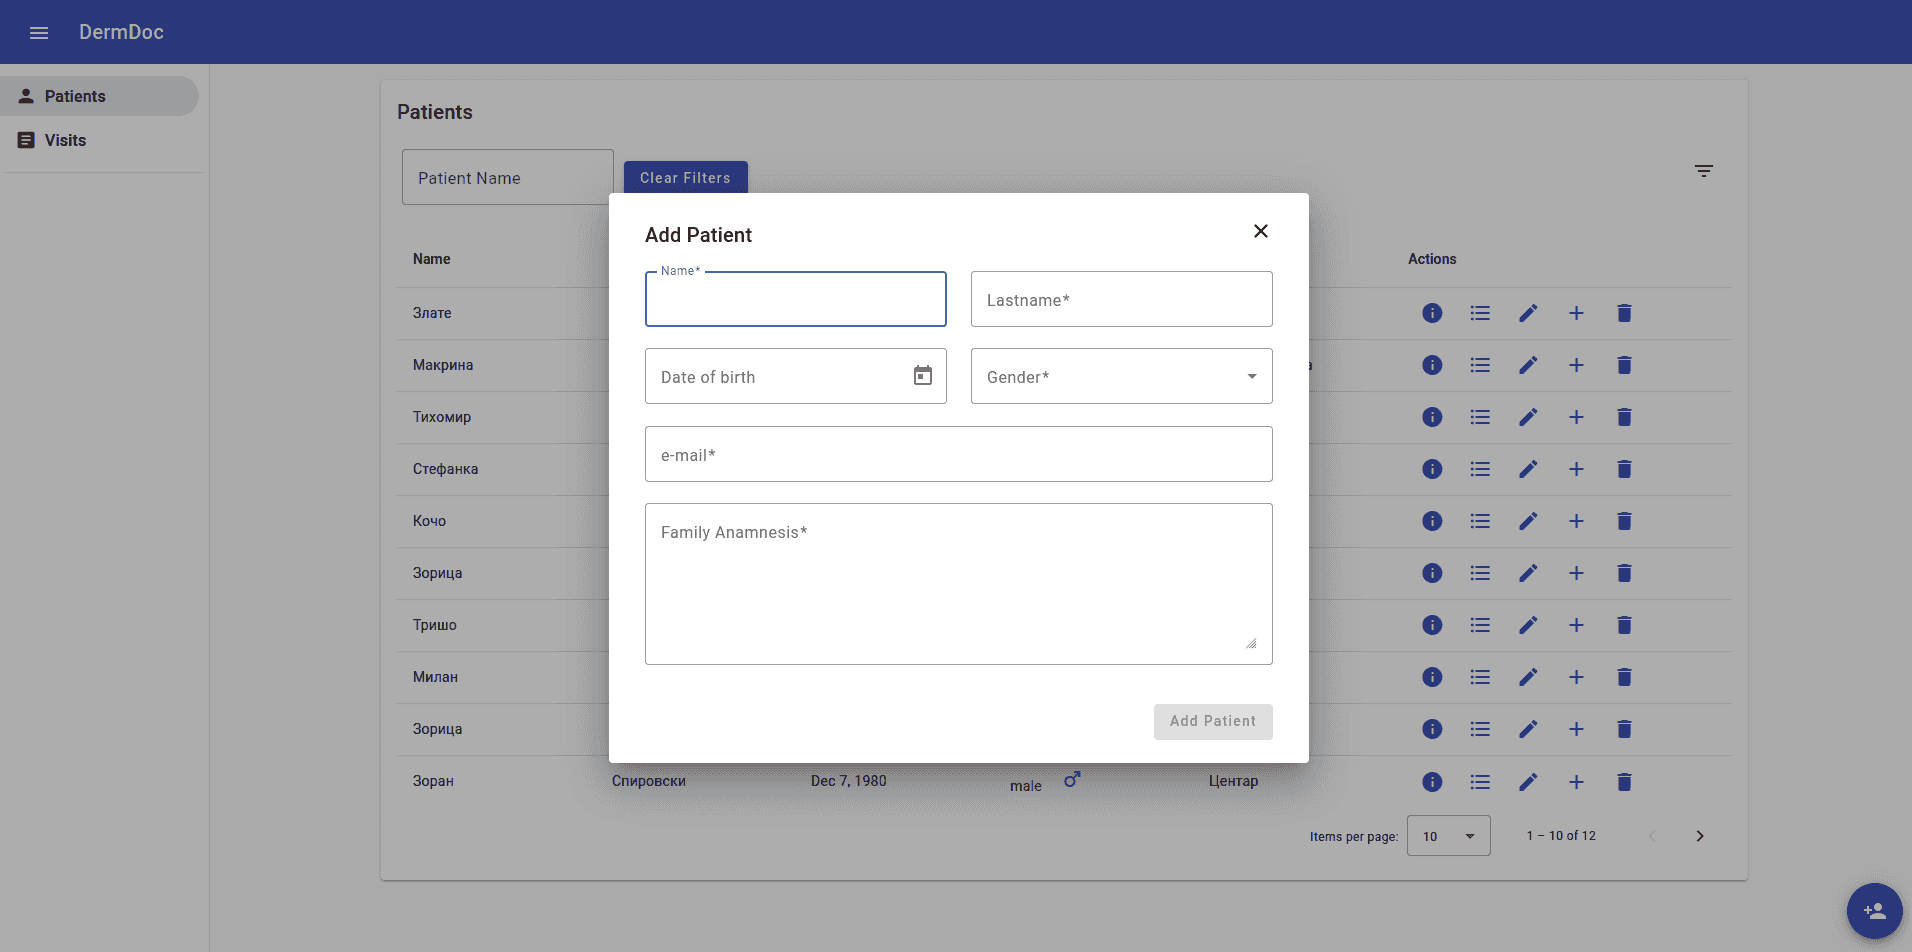Select Patients in the sidebar

(x=75, y=96)
